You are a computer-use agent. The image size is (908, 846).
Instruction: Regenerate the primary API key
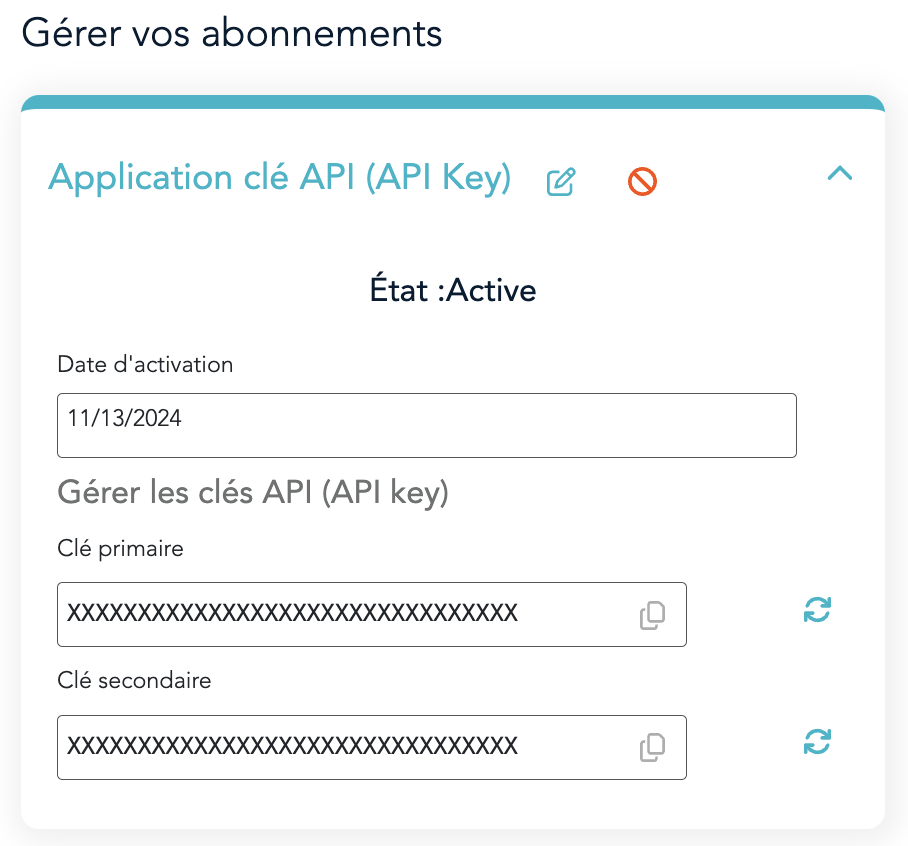click(818, 610)
